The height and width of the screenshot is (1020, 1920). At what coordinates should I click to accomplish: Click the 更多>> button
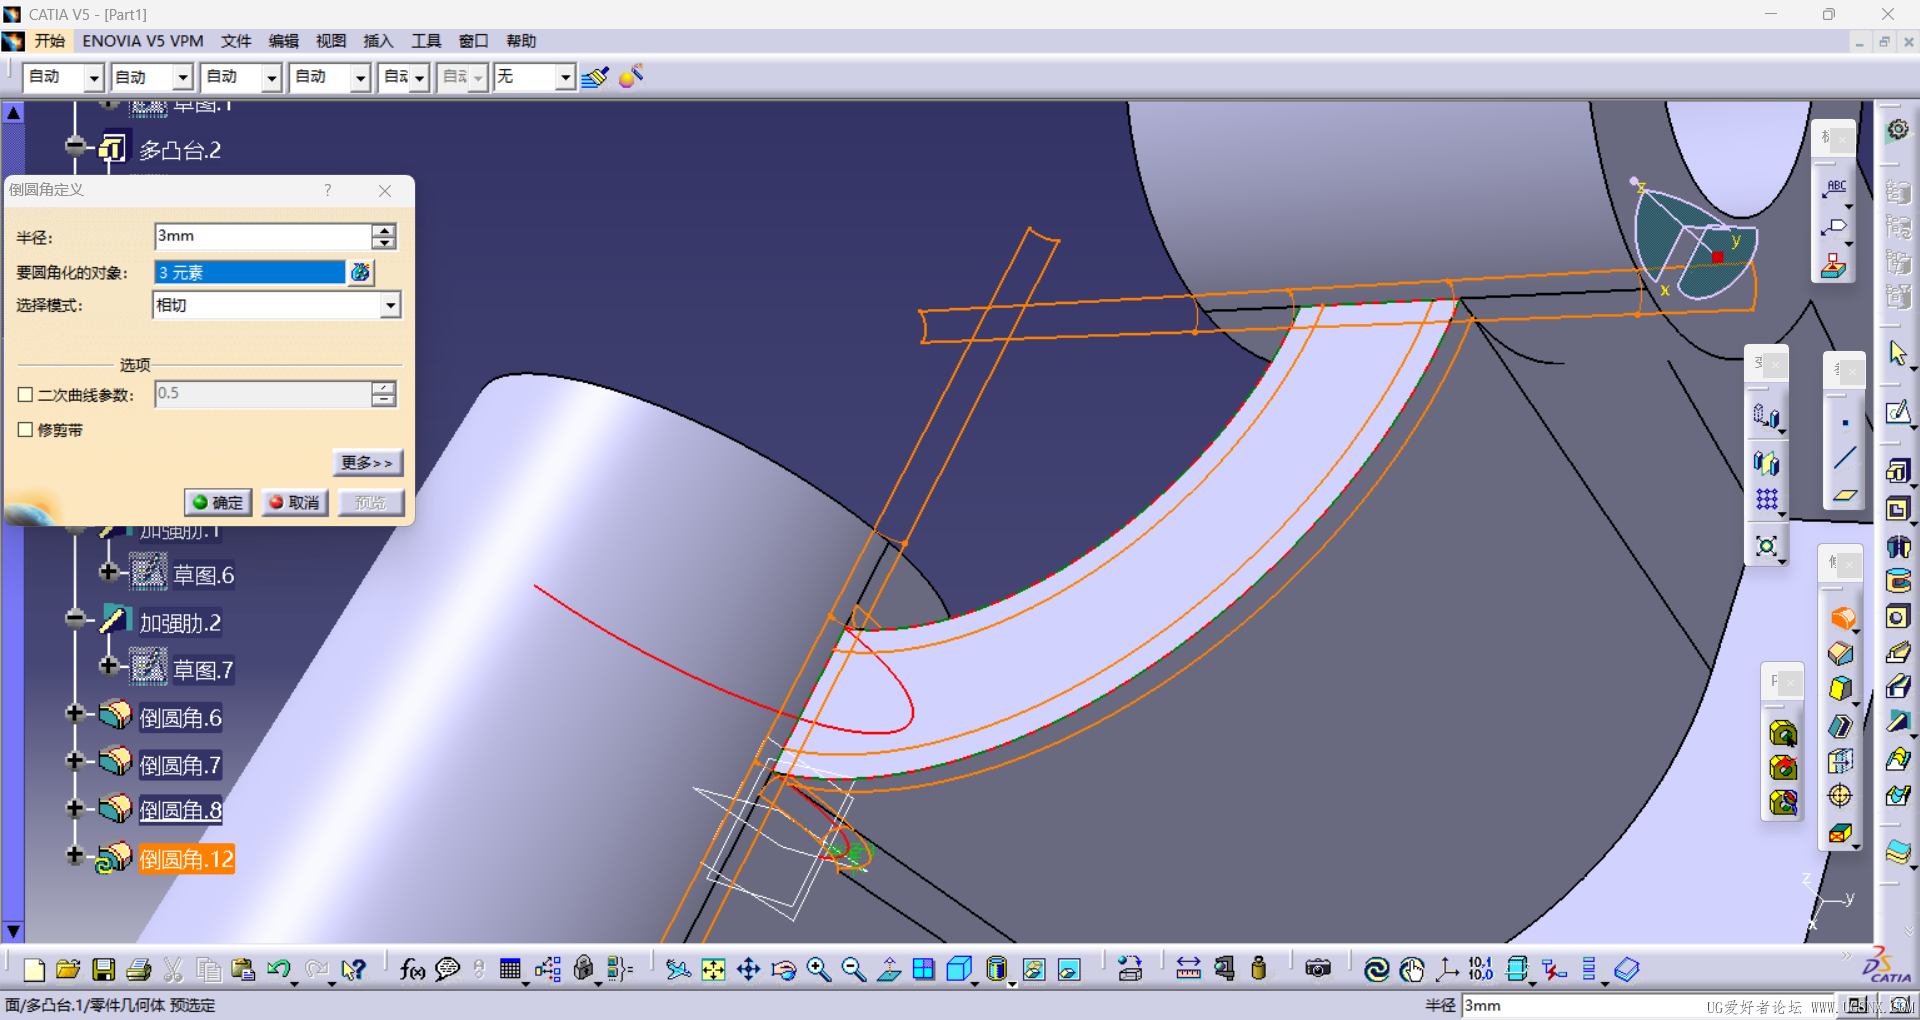tap(367, 462)
